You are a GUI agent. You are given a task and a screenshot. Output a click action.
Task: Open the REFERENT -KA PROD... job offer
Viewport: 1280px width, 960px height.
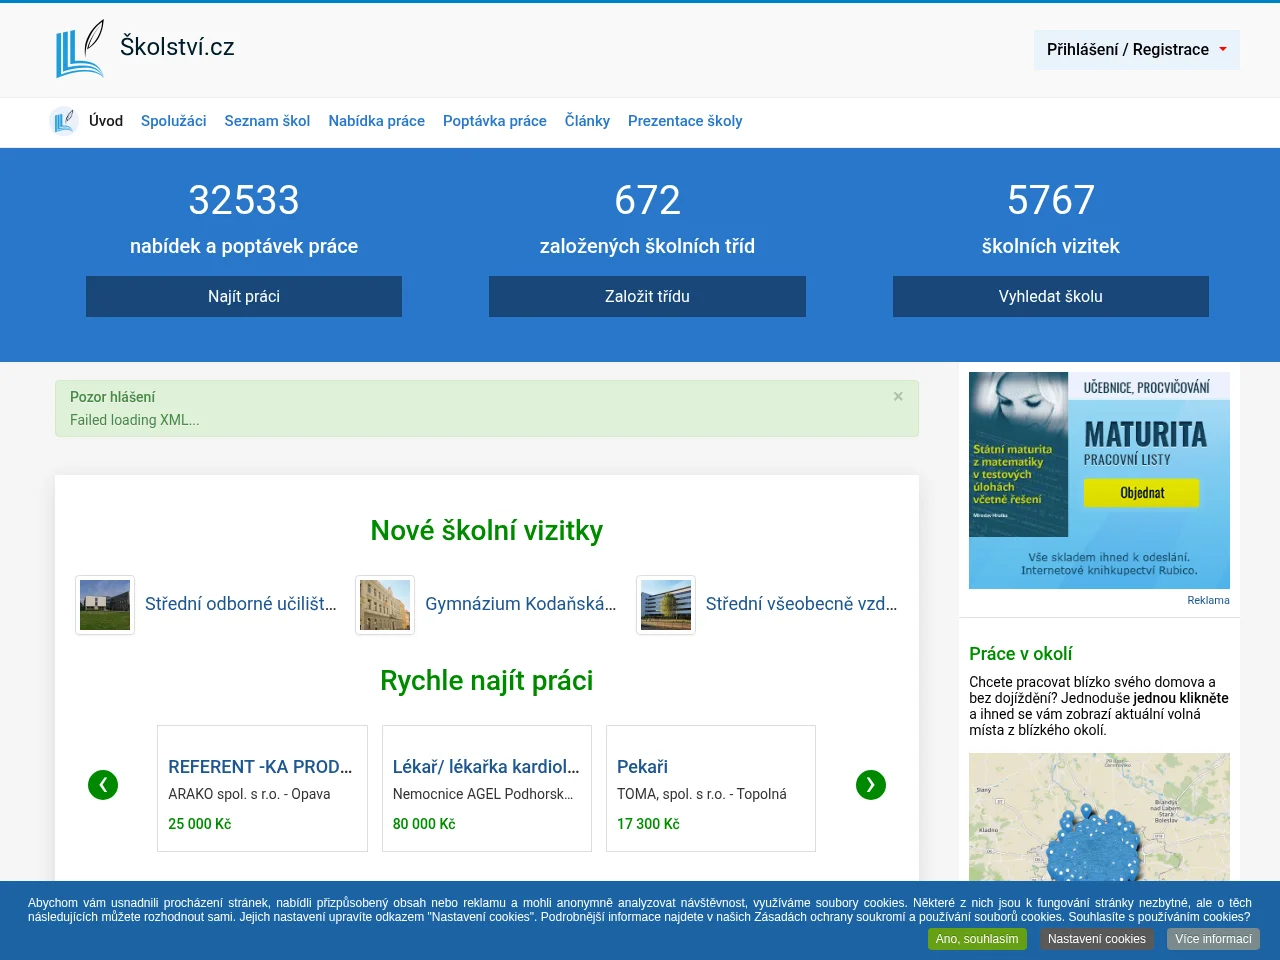(x=261, y=767)
